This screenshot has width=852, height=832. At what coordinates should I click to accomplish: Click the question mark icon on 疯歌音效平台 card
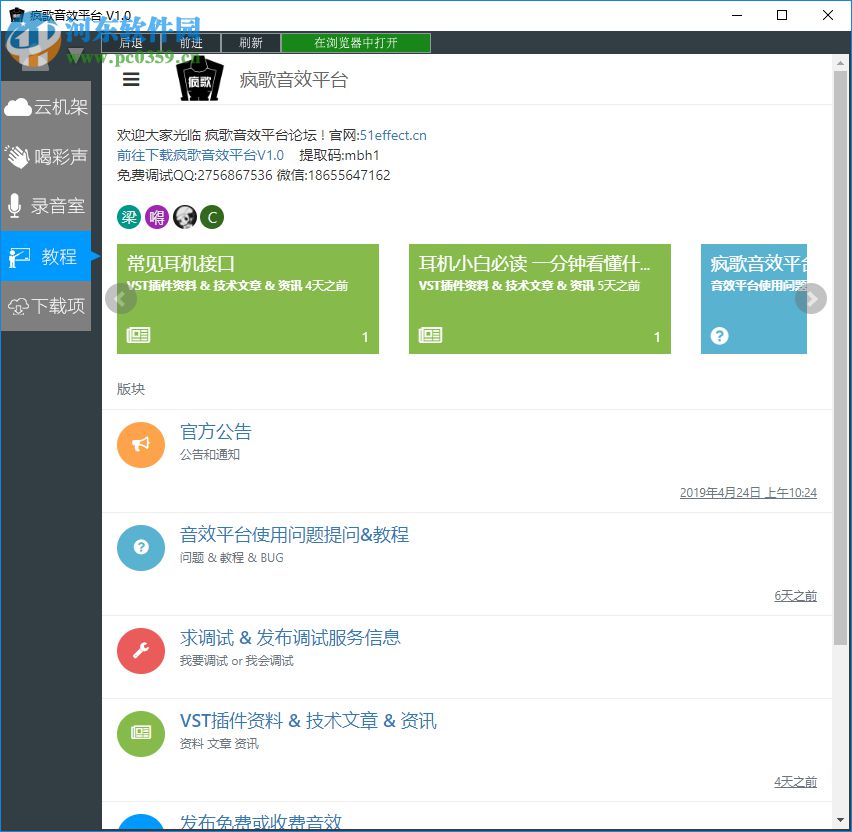719,336
